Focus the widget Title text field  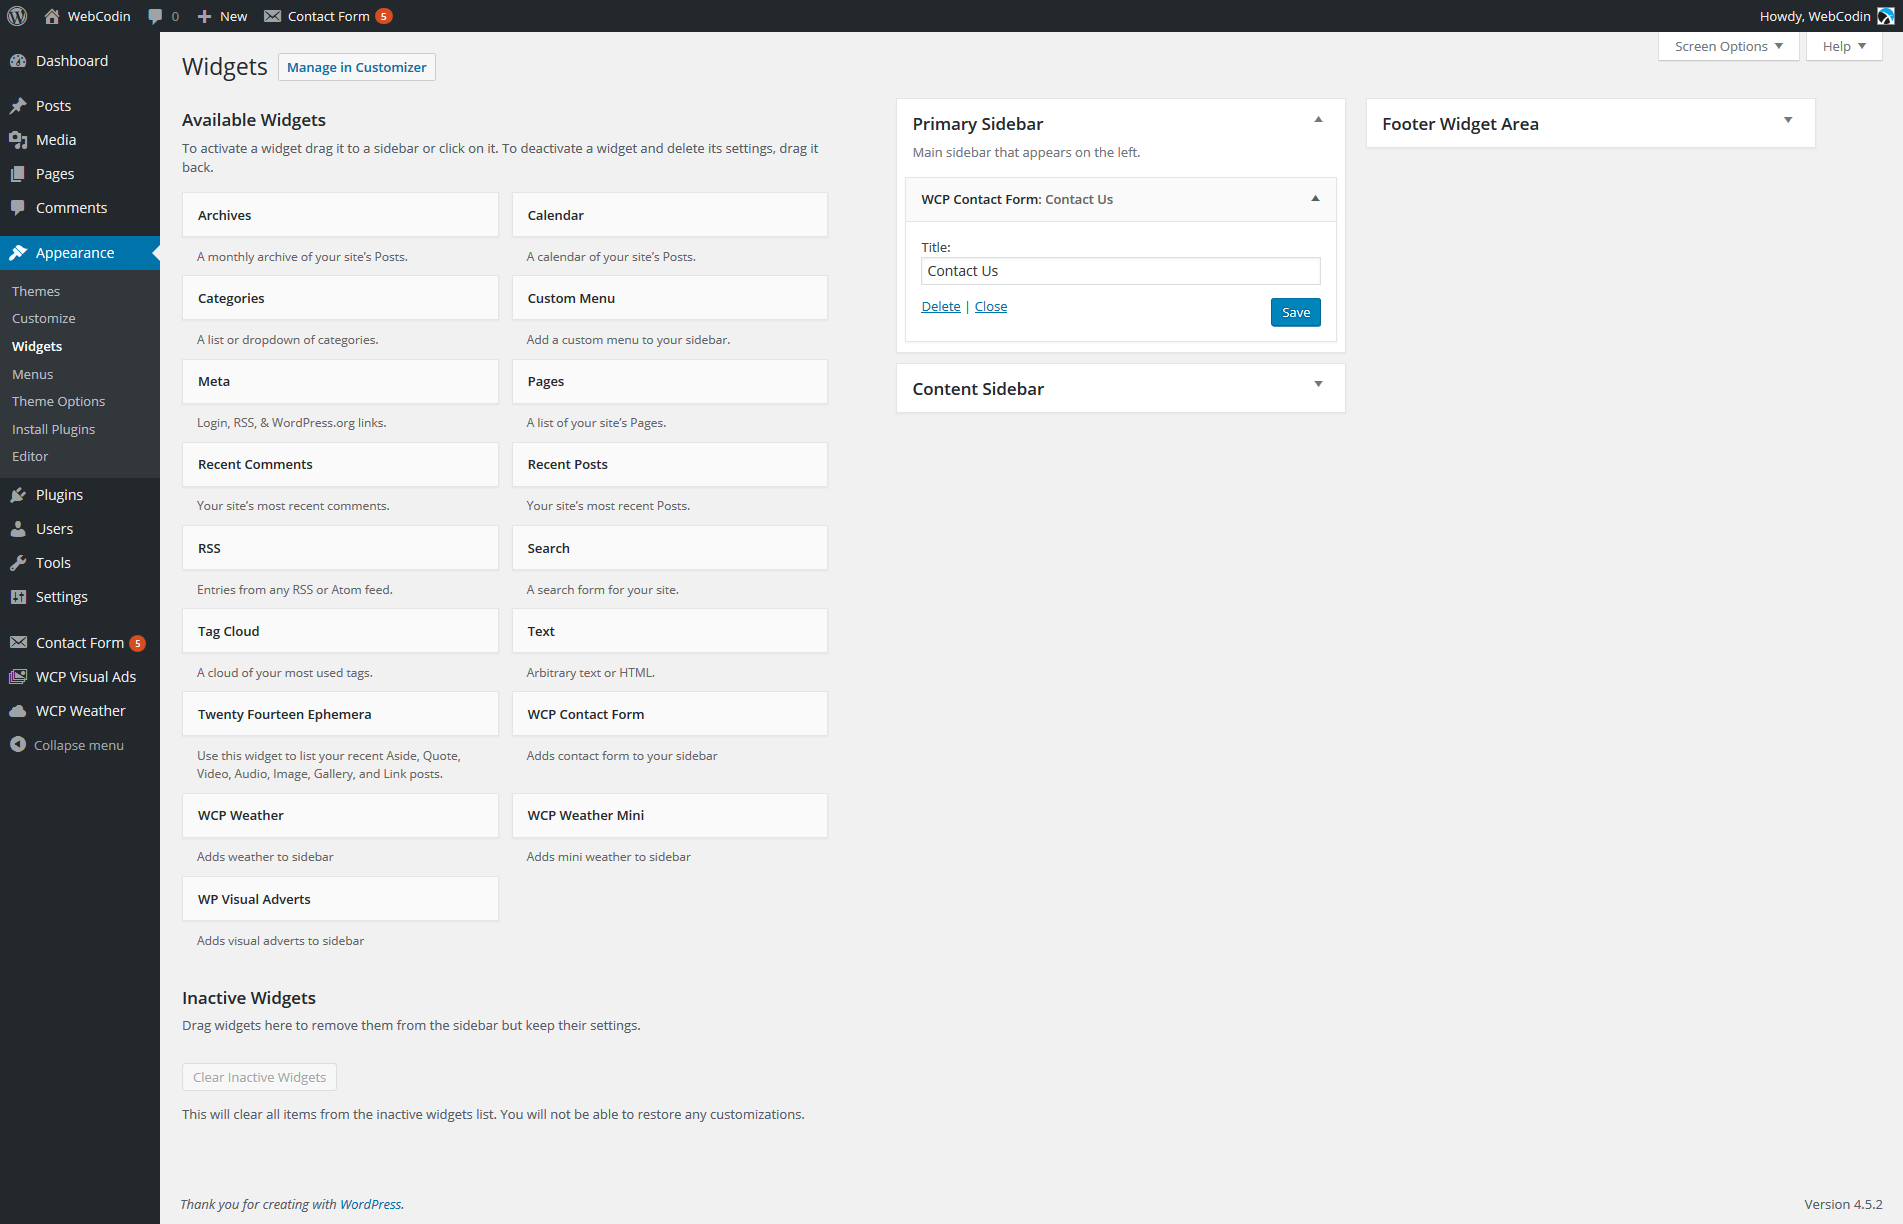point(1120,271)
